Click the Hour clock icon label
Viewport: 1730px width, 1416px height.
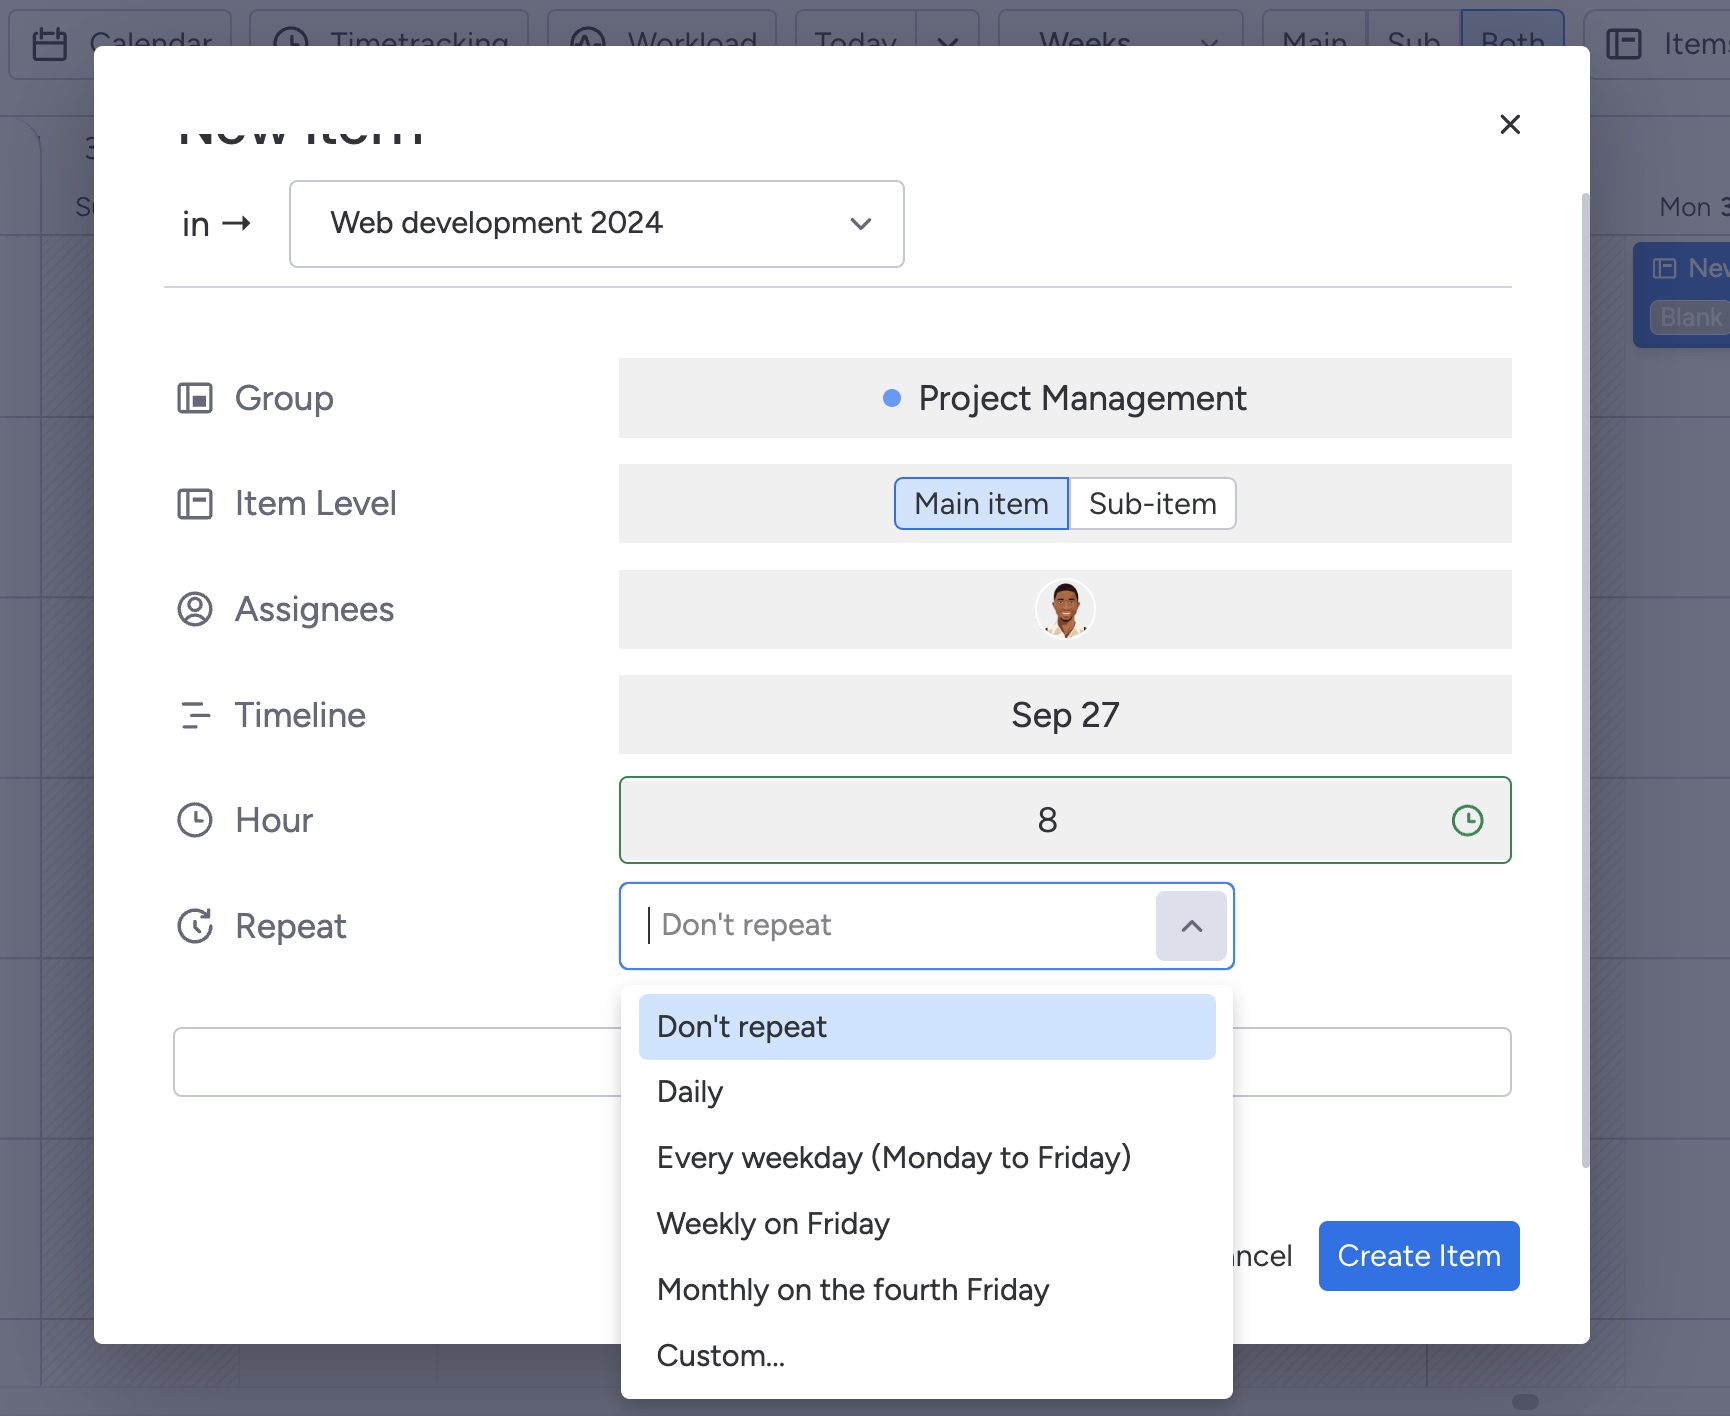click(195, 820)
